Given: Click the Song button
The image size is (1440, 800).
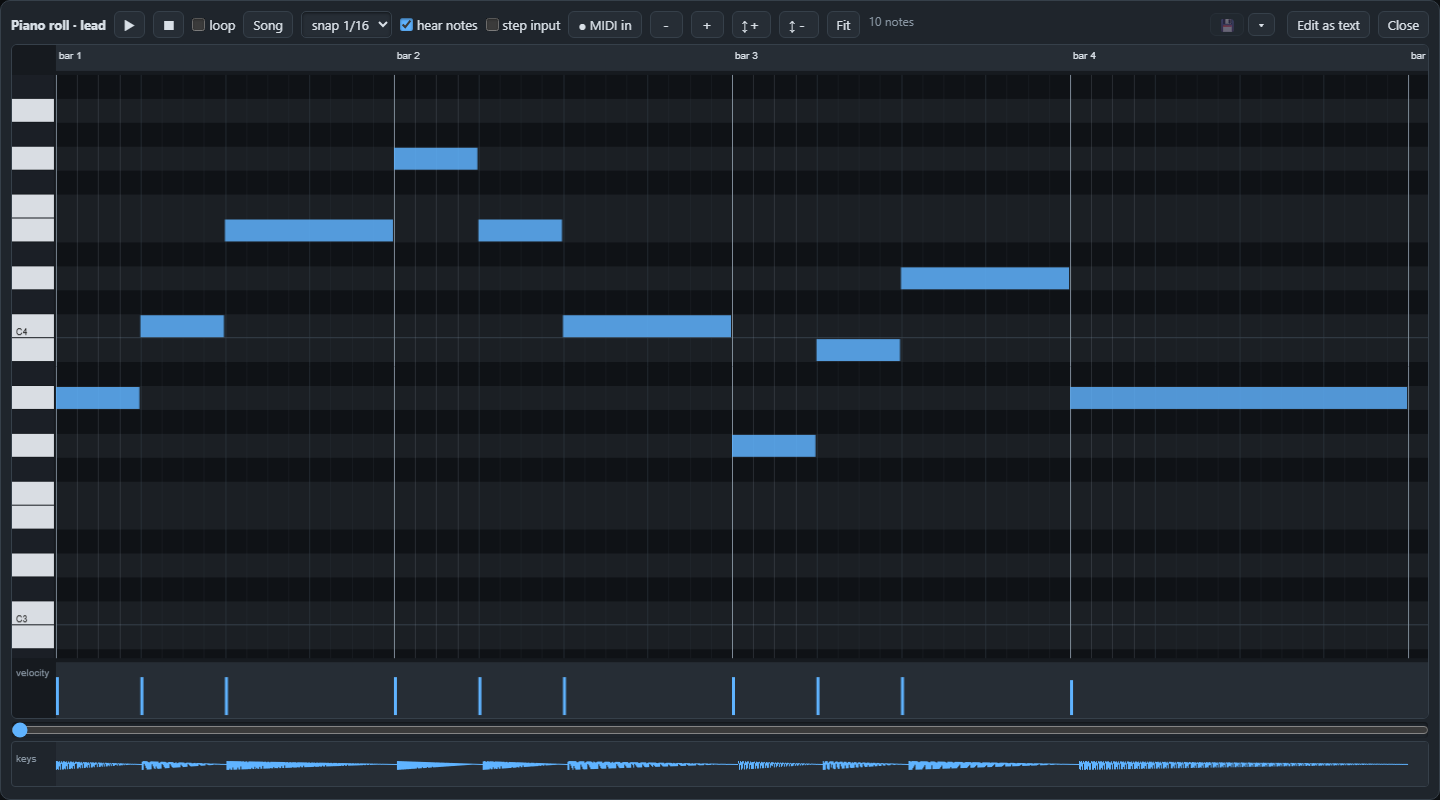Looking at the screenshot, I should (x=268, y=25).
